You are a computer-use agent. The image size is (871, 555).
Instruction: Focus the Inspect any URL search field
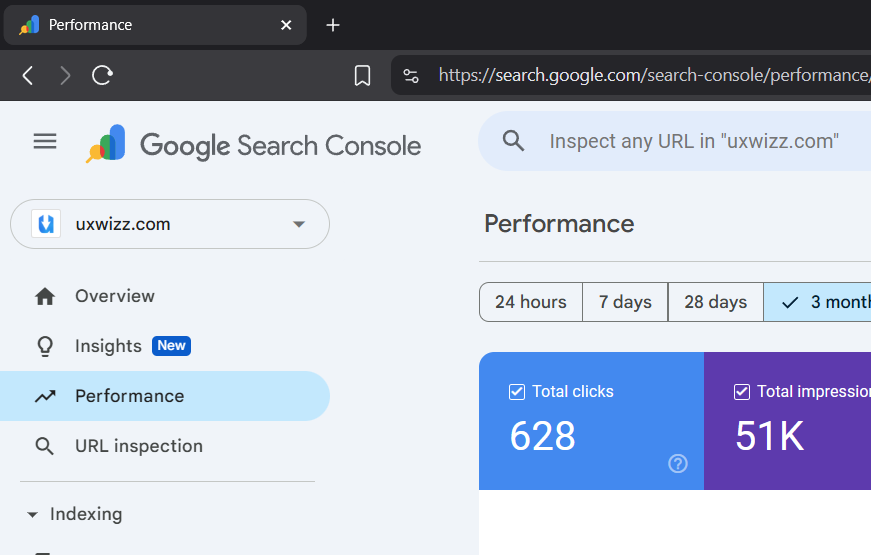click(694, 141)
